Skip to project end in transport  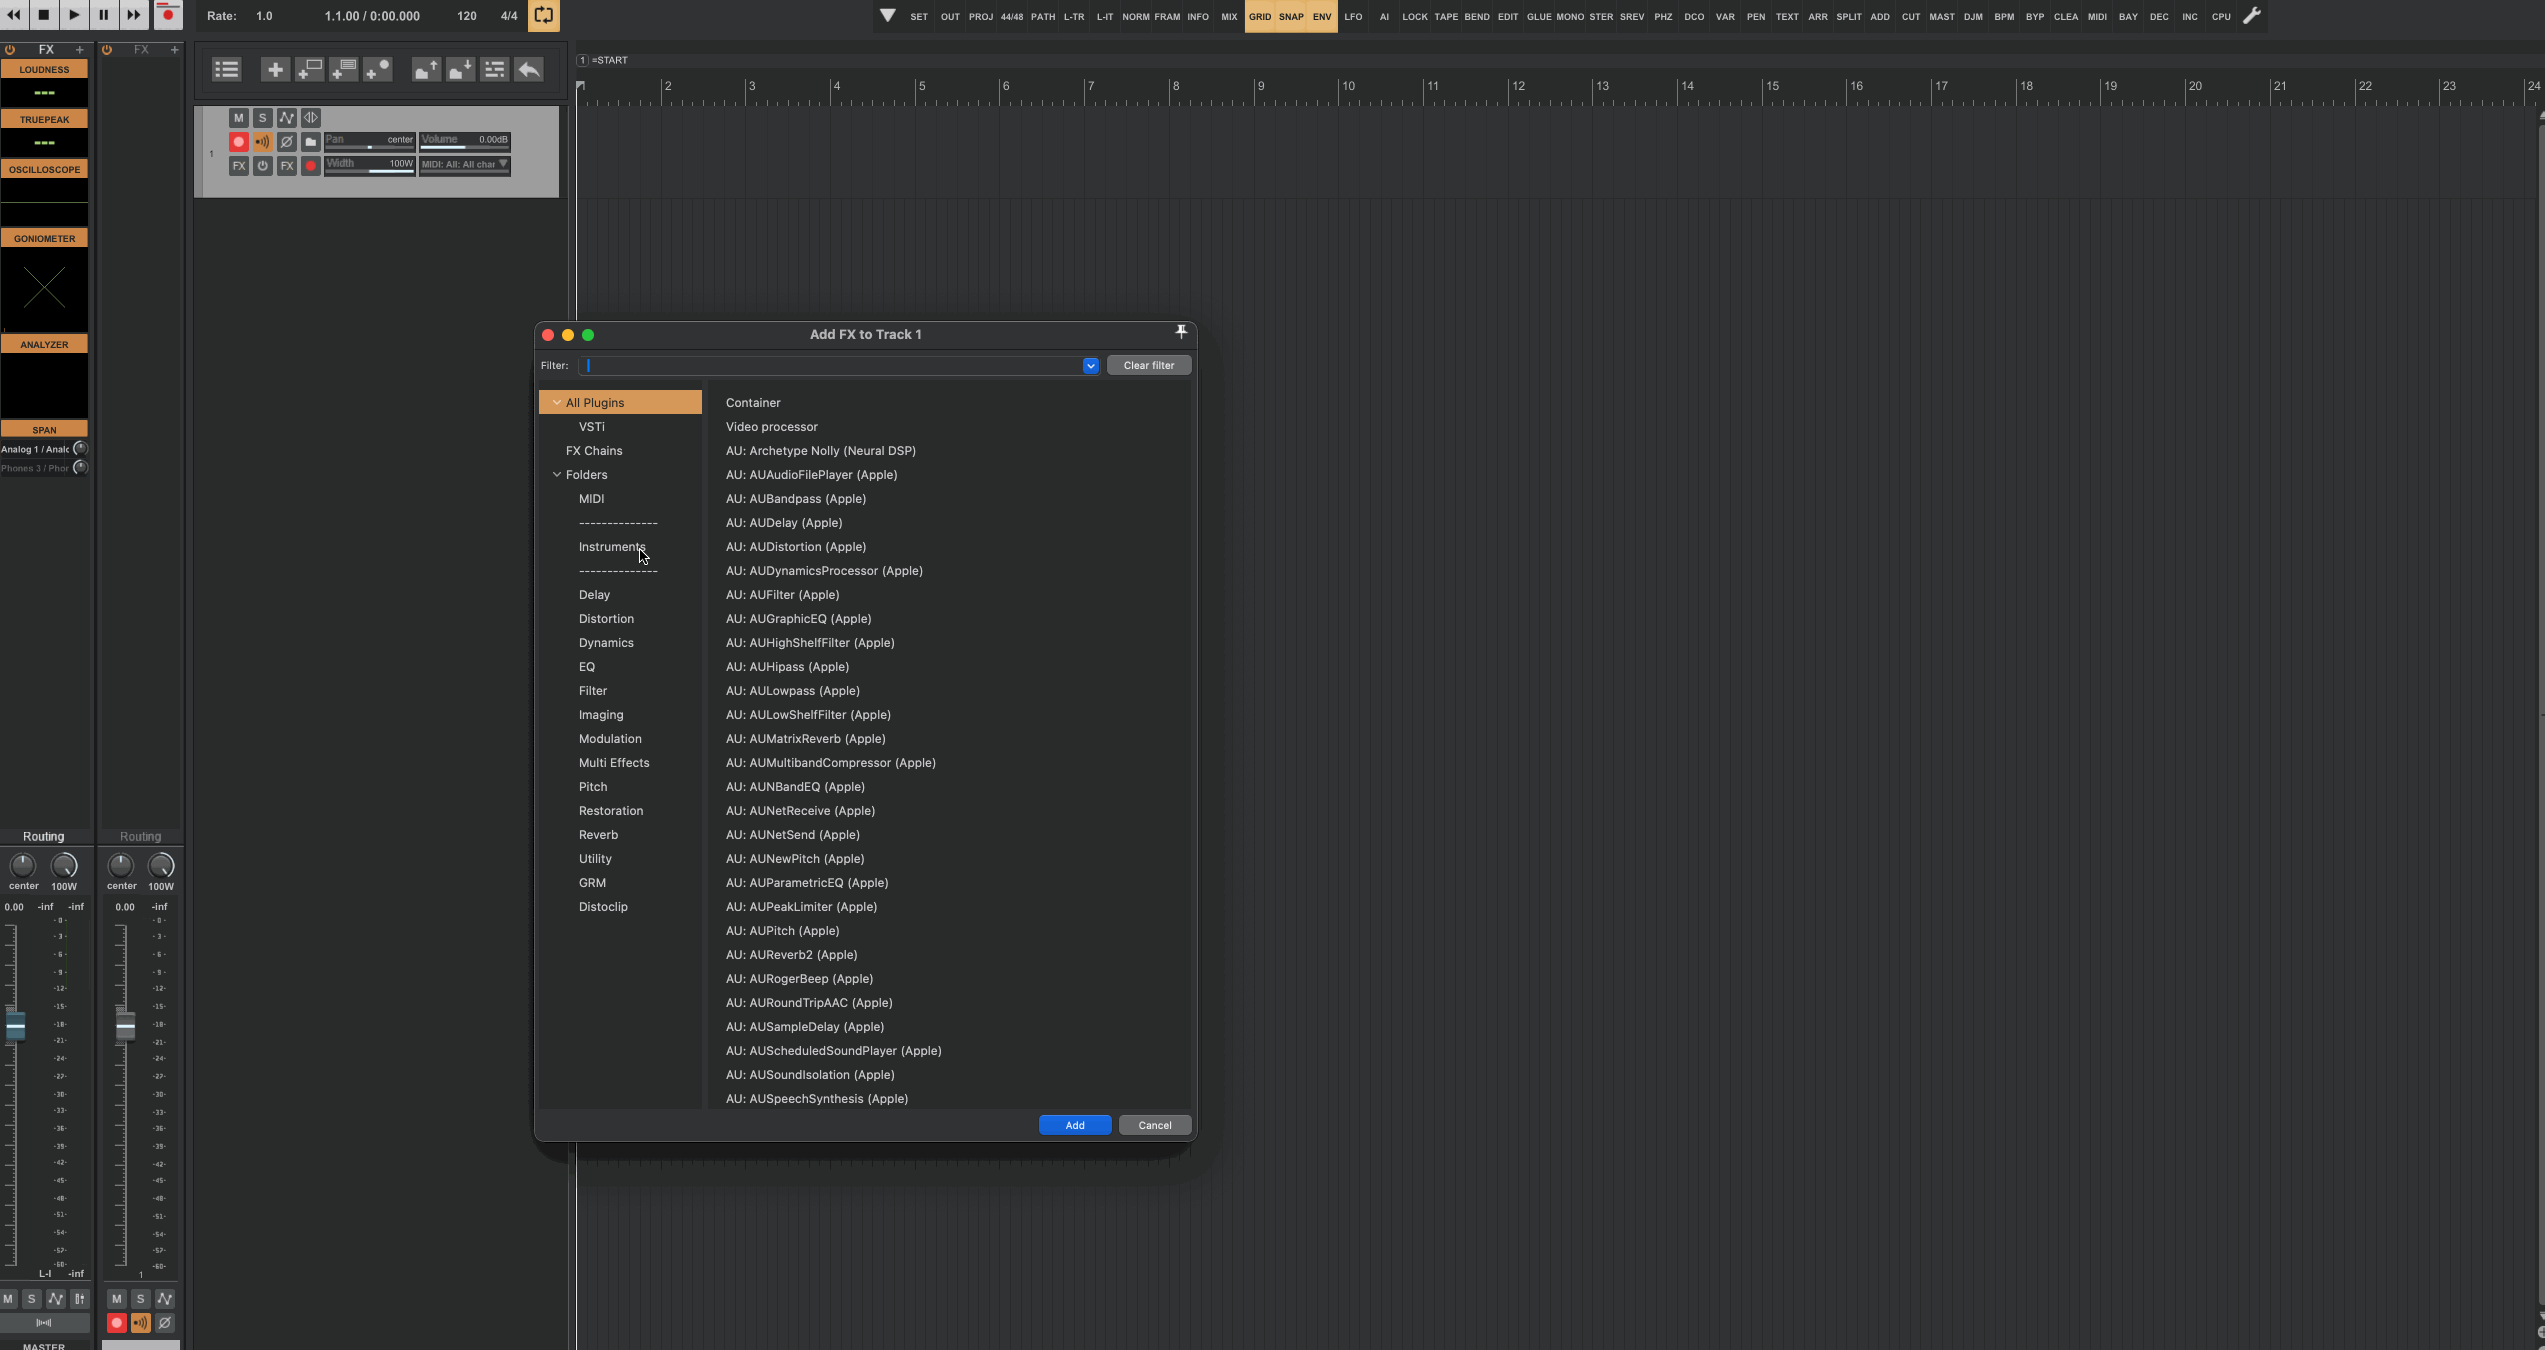pos(134,15)
